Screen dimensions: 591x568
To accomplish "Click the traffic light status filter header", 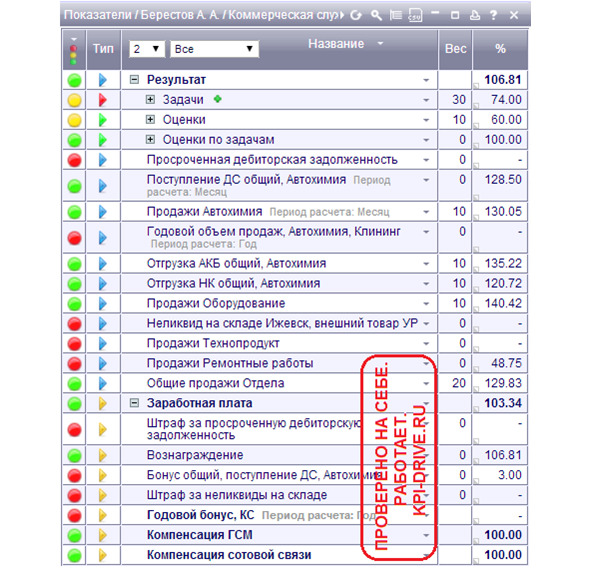I will pos(73,50).
